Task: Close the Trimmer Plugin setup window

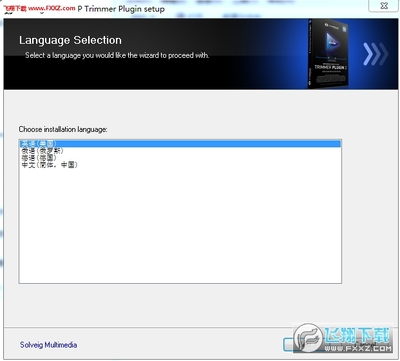Action: point(384,6)
